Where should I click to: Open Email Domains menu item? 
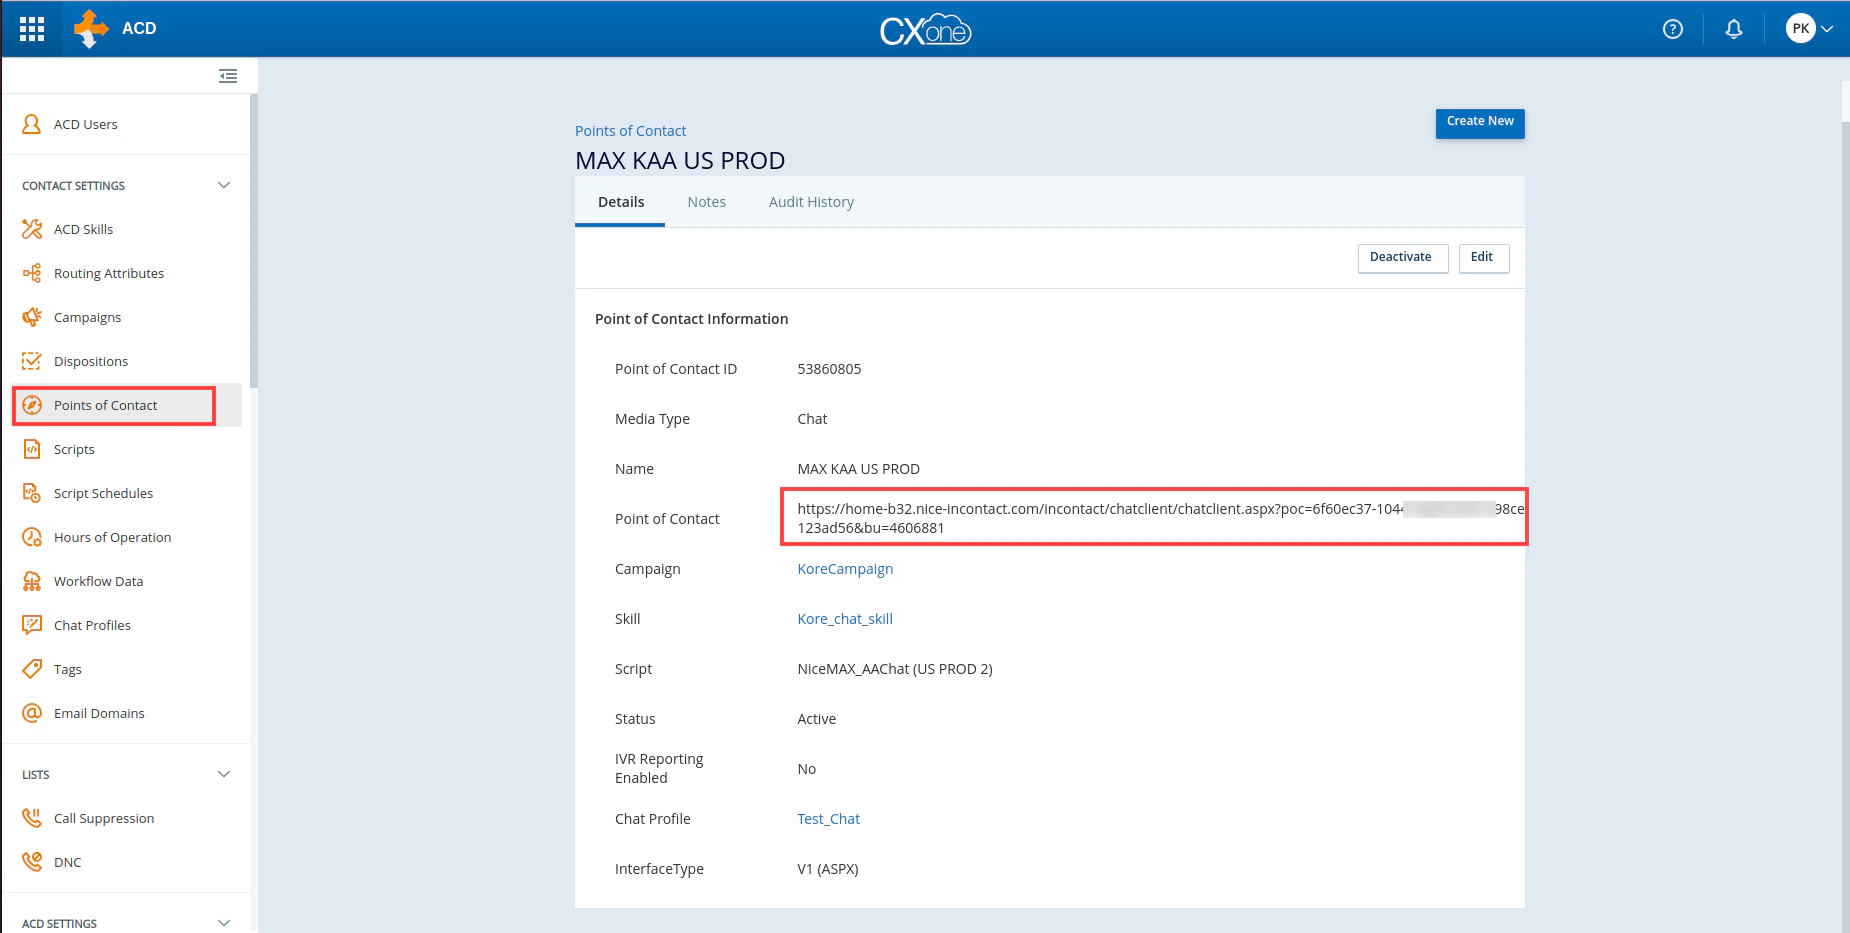(99, 713)
